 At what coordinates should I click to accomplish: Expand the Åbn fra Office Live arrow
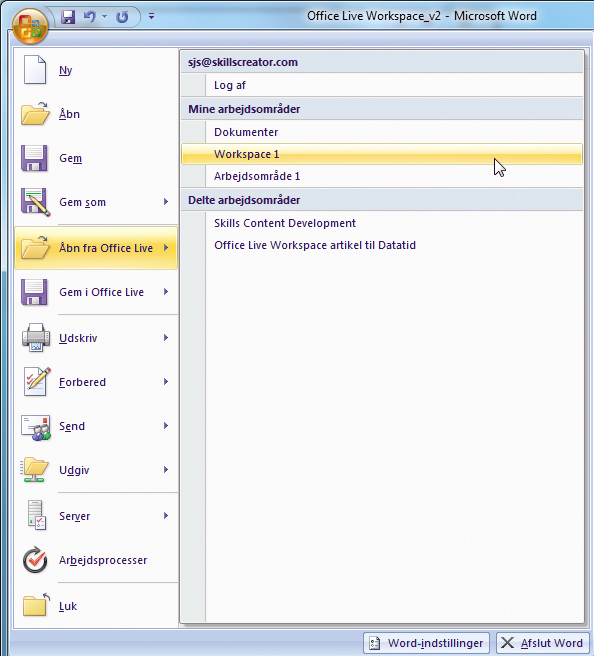(x=166, y=248)
